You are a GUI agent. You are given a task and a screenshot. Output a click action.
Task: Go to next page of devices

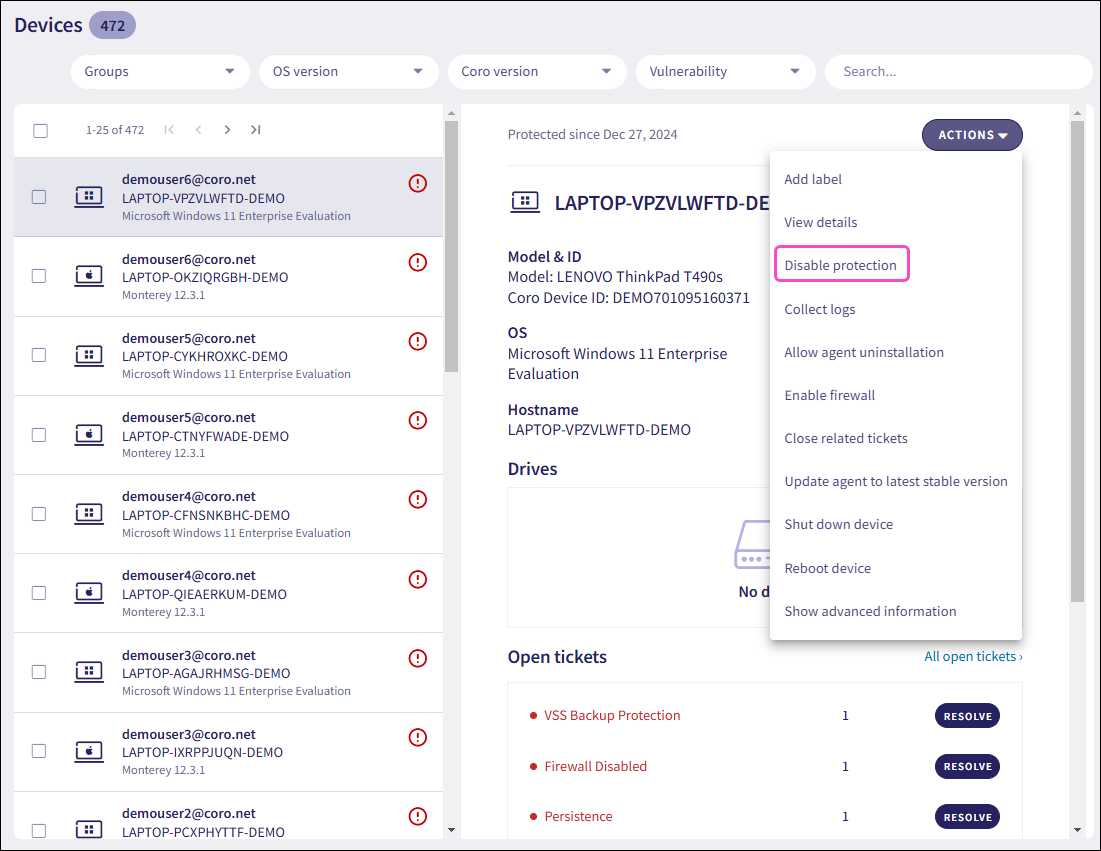(227, 130)
